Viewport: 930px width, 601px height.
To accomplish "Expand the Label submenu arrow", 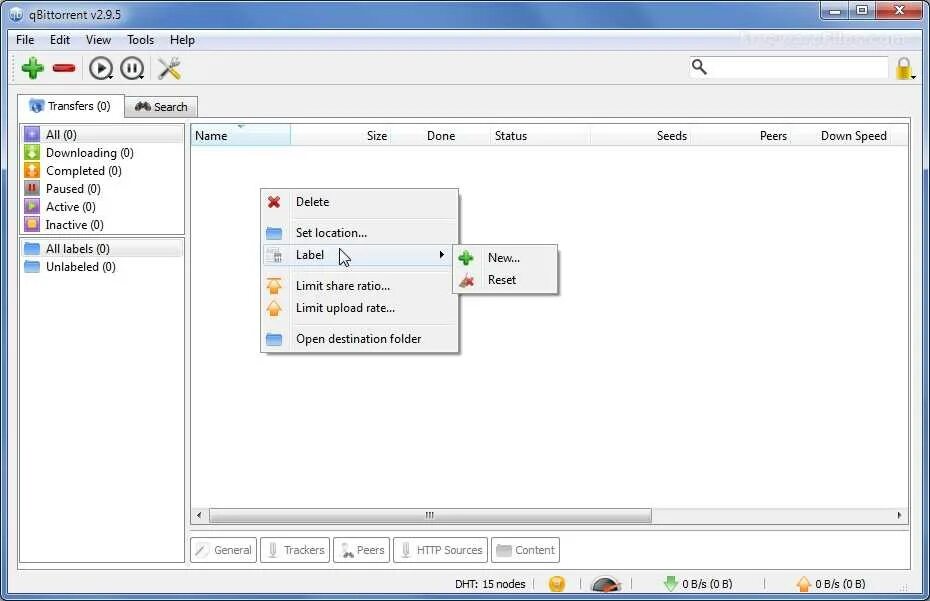I will 441,255.
